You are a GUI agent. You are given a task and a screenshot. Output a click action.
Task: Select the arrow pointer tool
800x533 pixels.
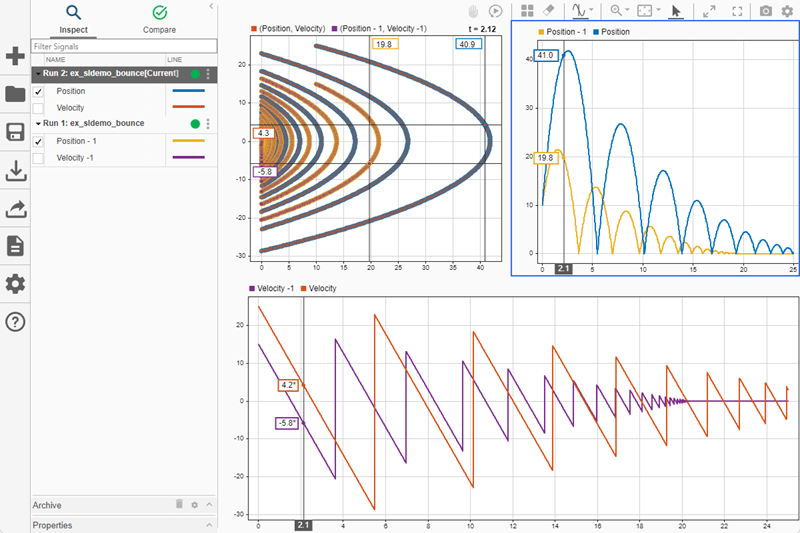(676, 11)
